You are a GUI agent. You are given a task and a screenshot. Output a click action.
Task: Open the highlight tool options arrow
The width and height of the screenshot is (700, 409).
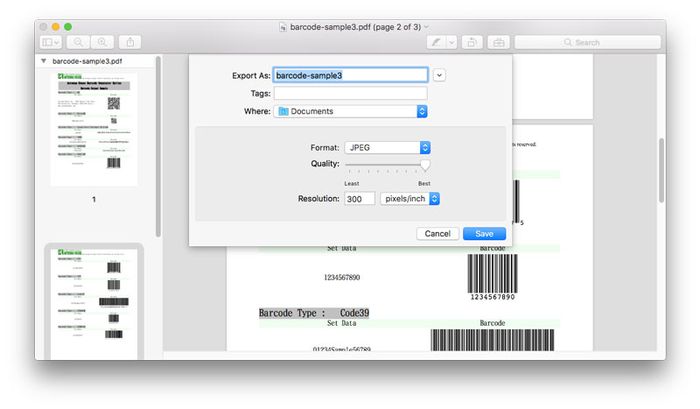452,42
